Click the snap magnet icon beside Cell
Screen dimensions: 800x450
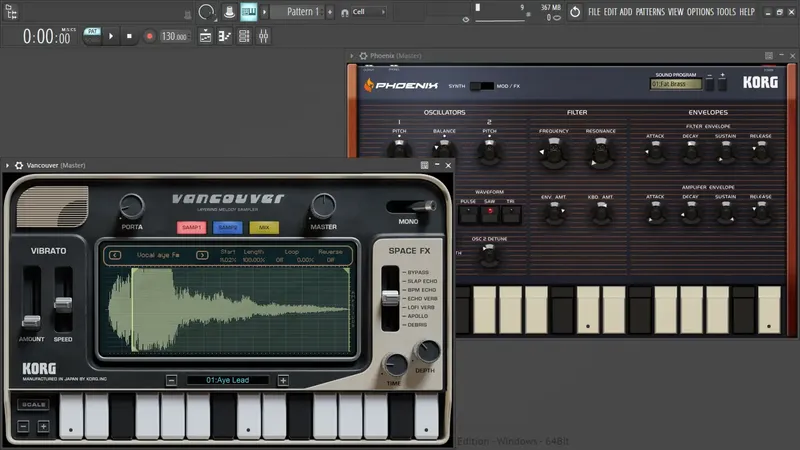tap(345, 12)
